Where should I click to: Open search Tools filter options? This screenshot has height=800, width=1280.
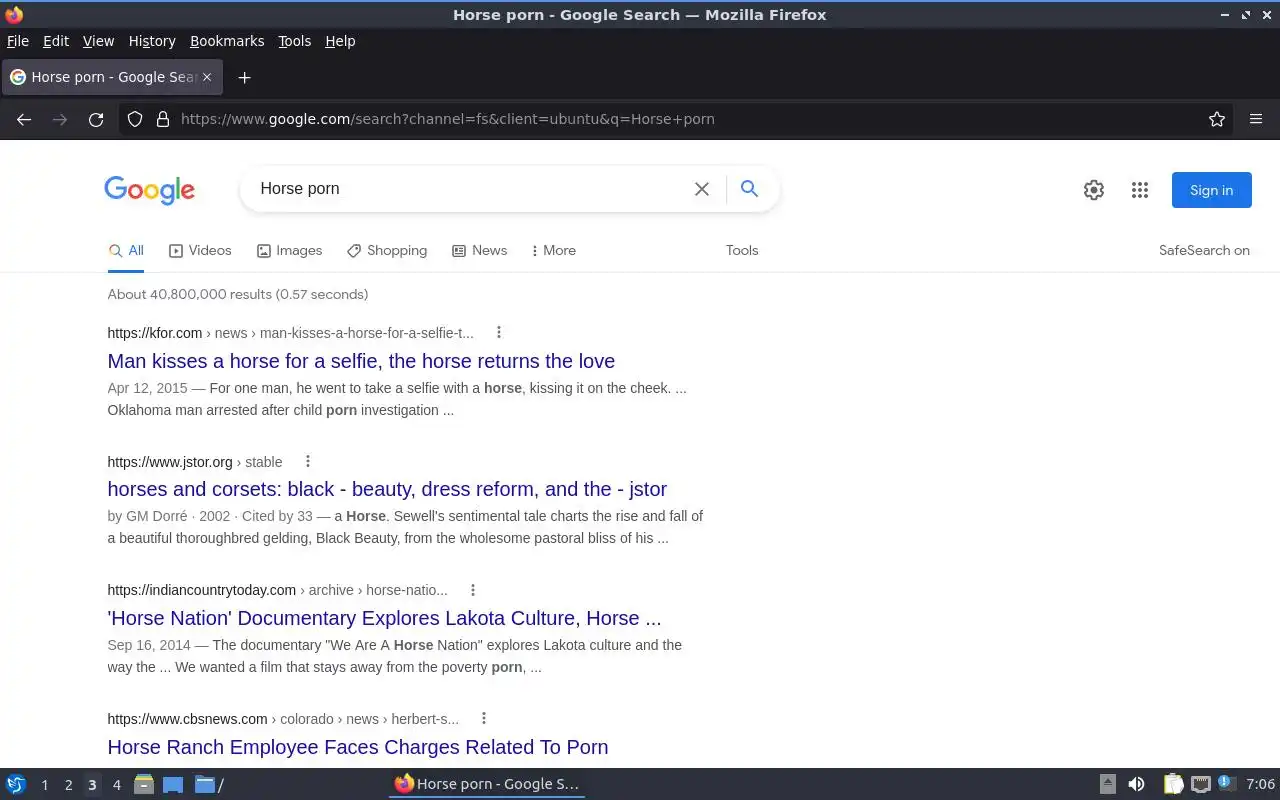(742, 251)
